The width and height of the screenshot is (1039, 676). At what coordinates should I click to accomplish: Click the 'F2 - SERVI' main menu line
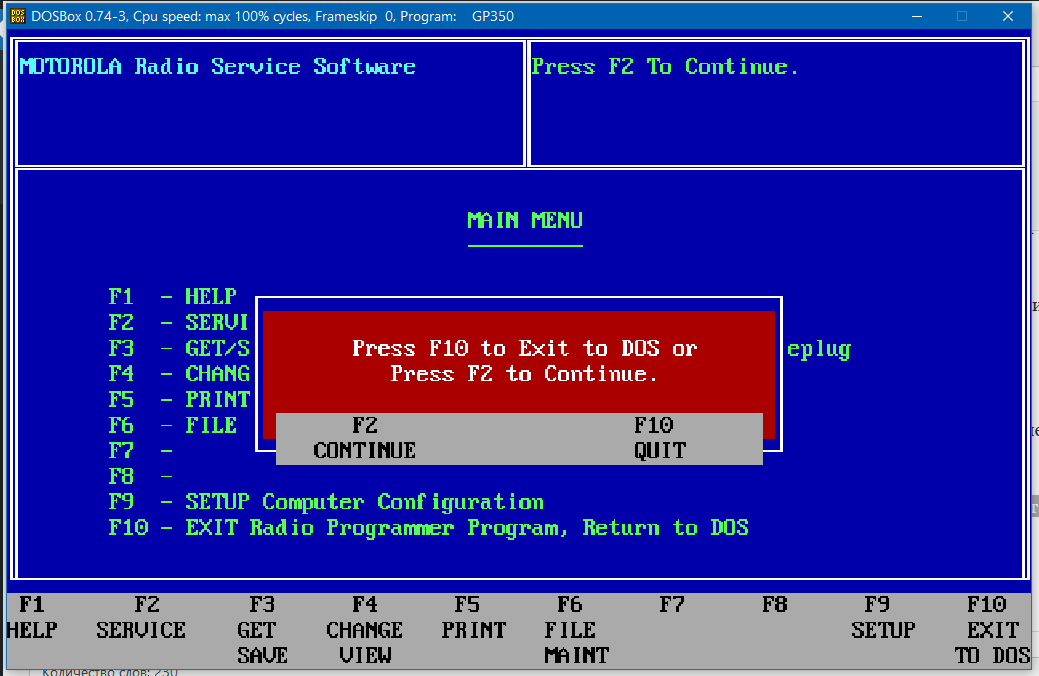pos(179,322)
